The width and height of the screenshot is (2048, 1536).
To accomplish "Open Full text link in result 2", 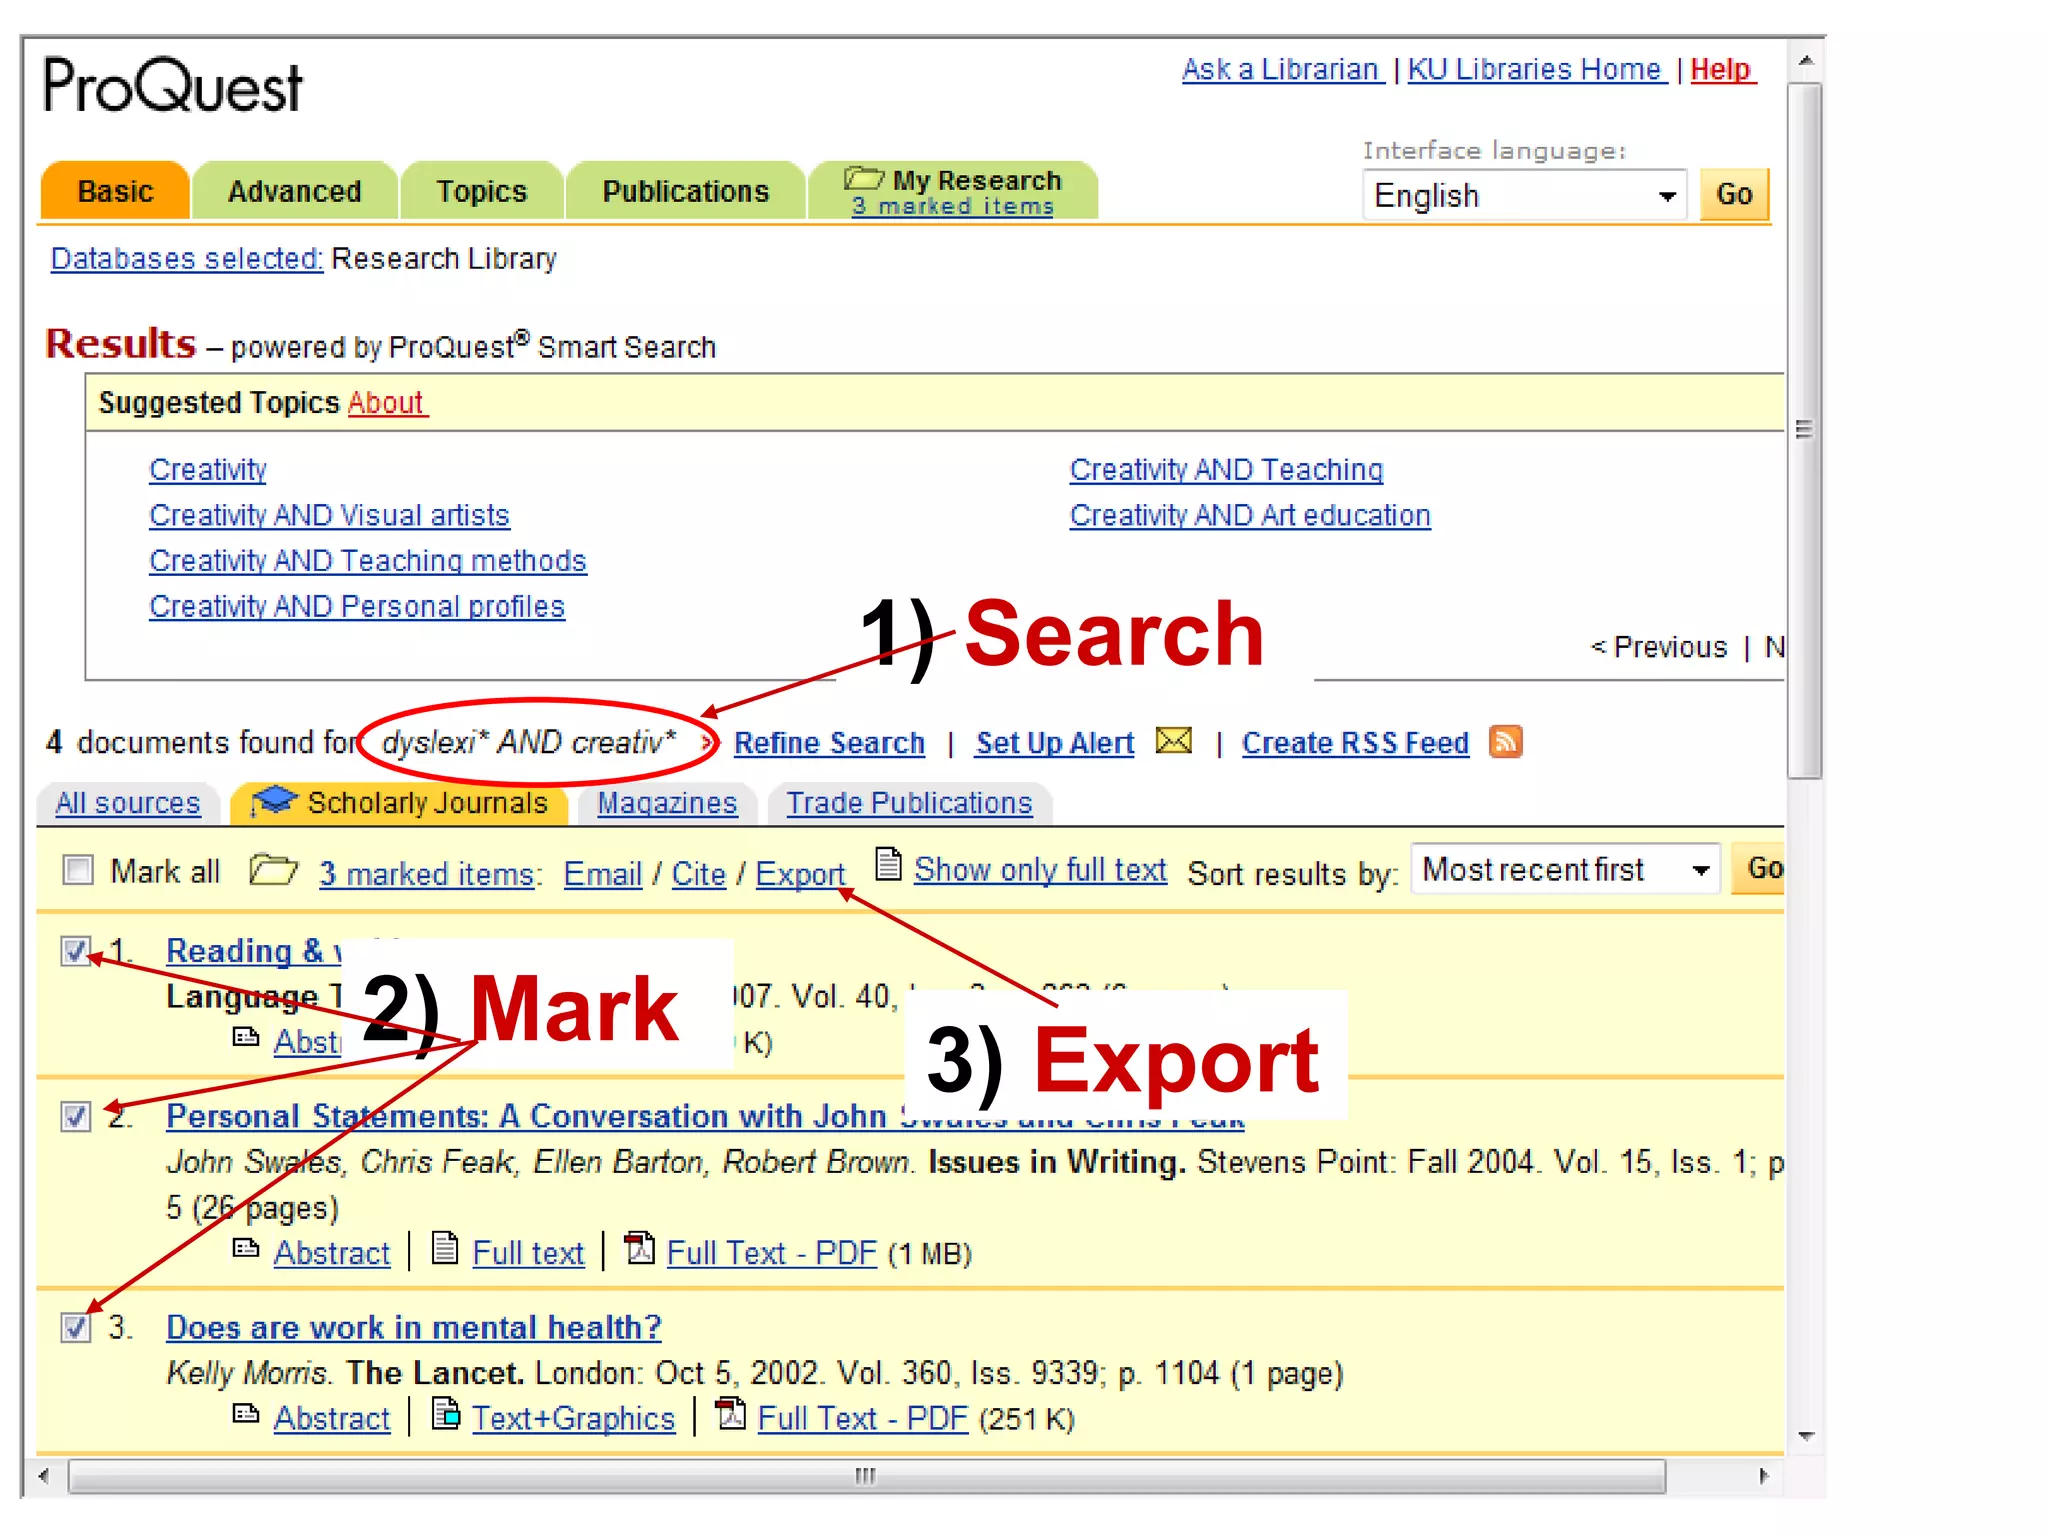I will (x=528, y=1252).
